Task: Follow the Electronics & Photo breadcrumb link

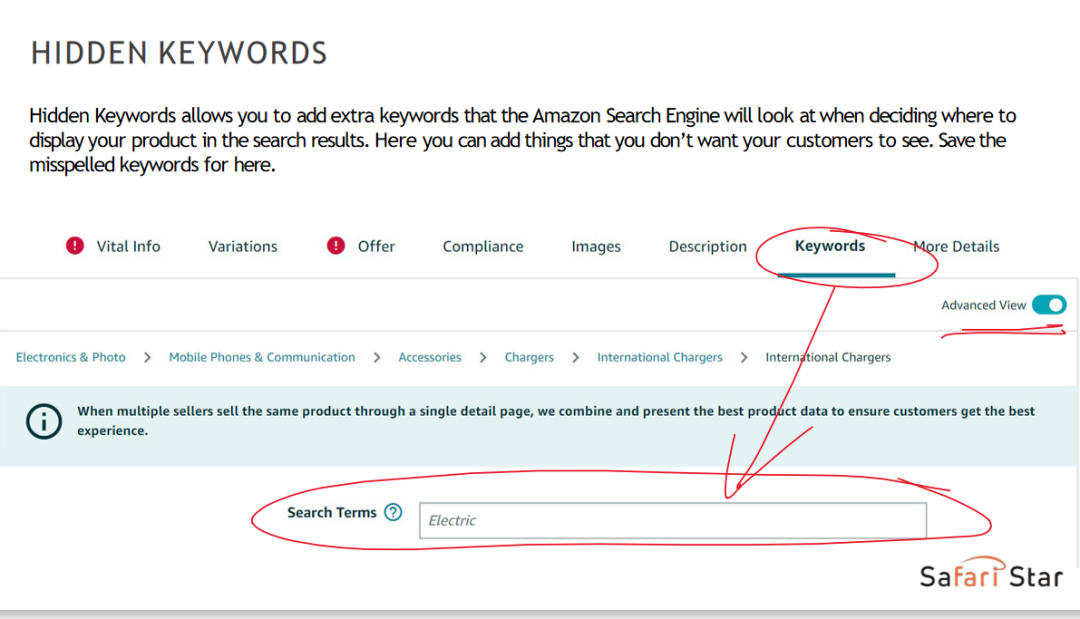Action: (x=71, y=357)
